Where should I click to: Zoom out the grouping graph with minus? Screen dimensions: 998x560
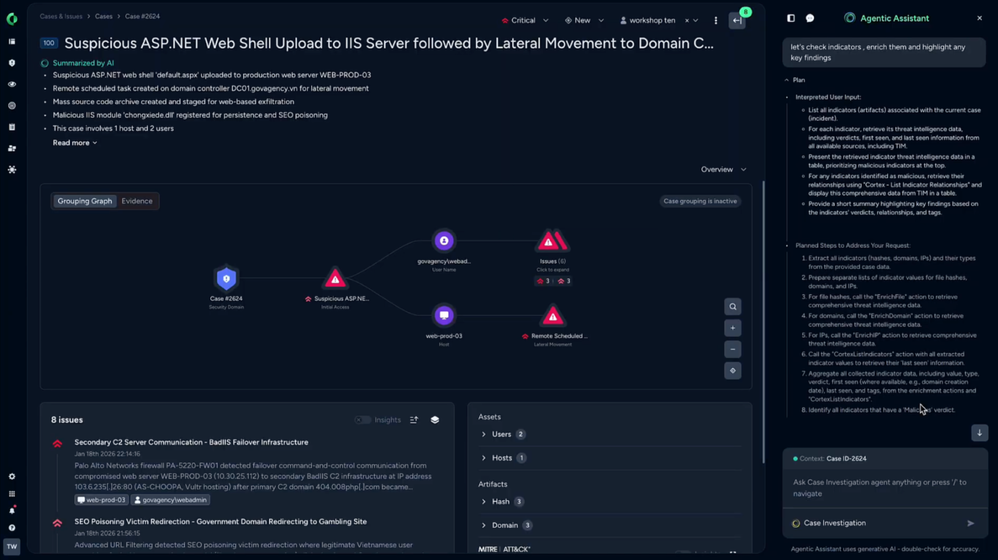pos(733,349)
